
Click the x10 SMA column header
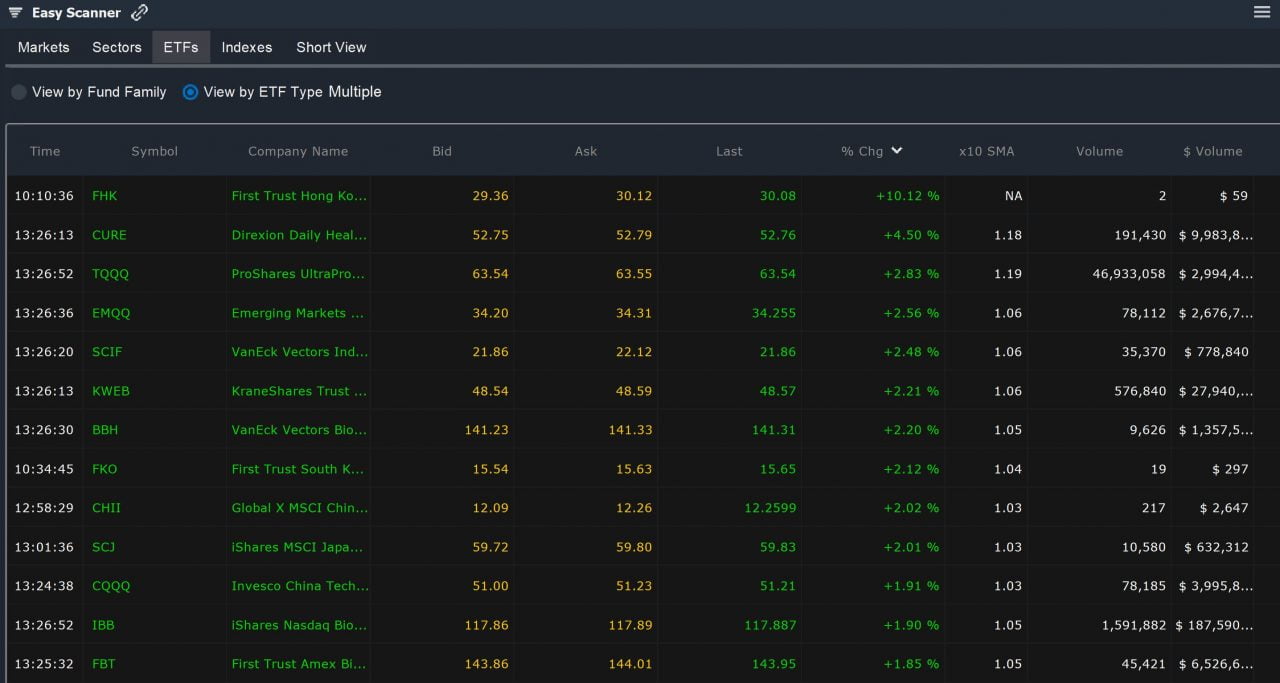[x=986, y=151]
